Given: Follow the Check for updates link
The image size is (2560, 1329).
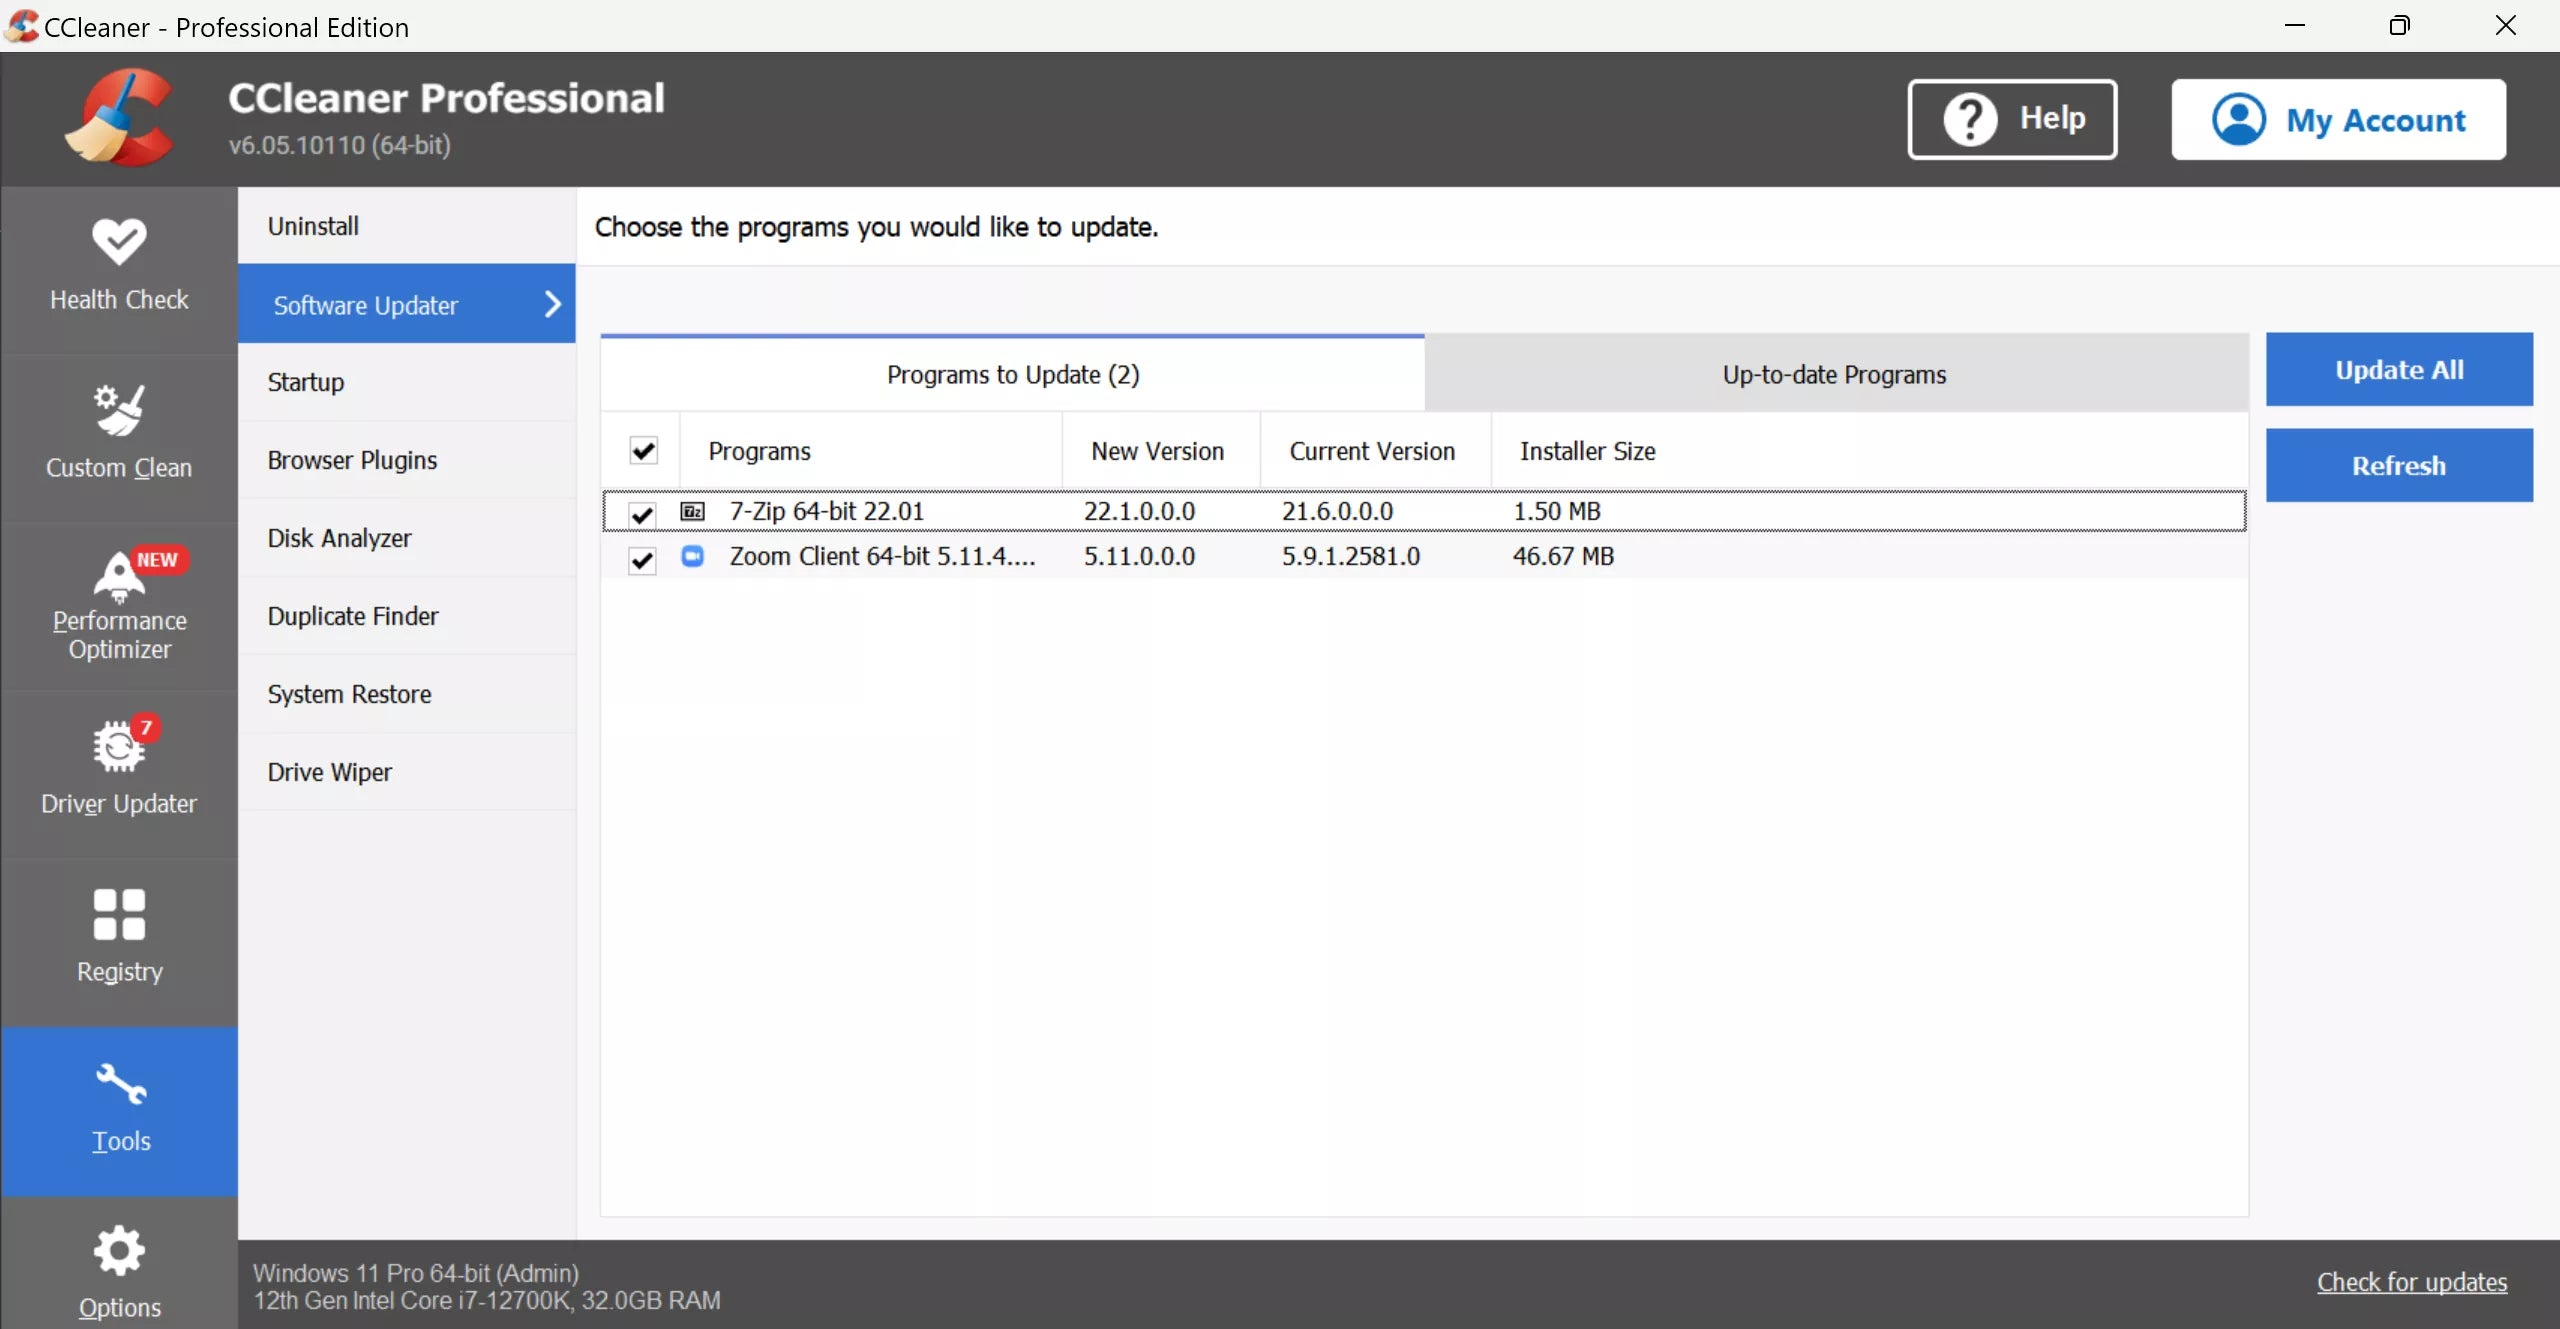Looking at the screenshot, I should pos(2411,1282).
